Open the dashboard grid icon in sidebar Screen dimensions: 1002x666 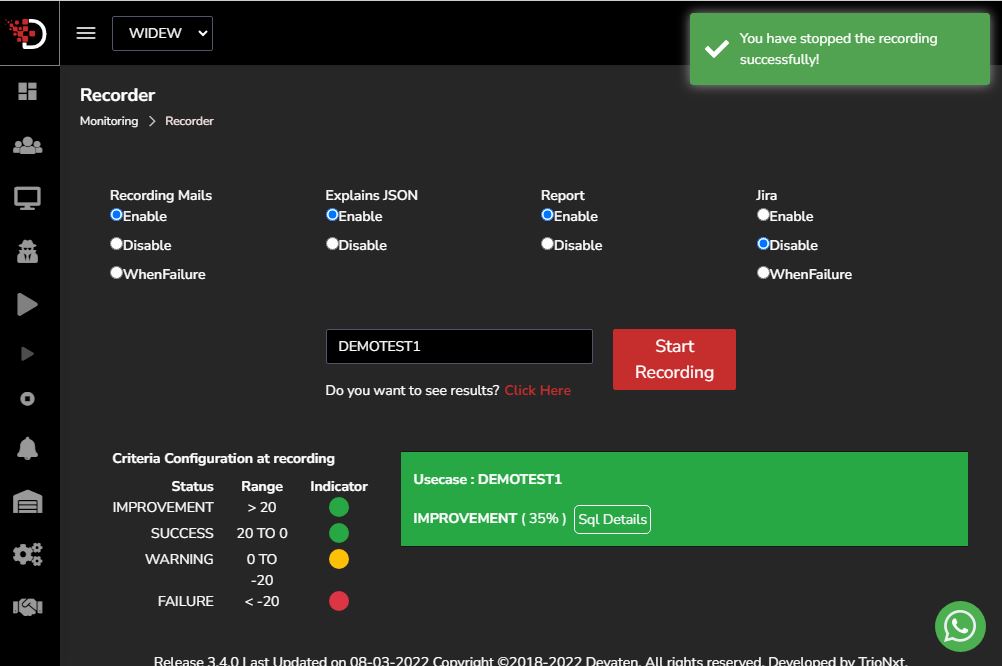27,91
